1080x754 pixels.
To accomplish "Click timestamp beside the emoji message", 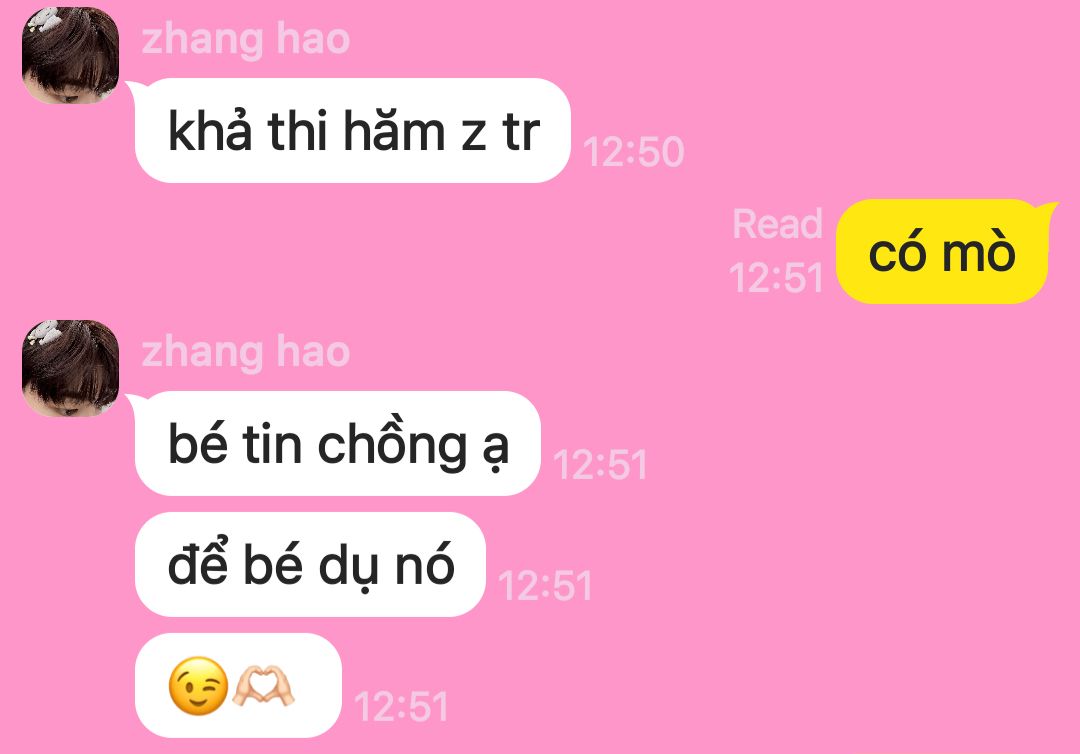I will (x=402, y=706).
